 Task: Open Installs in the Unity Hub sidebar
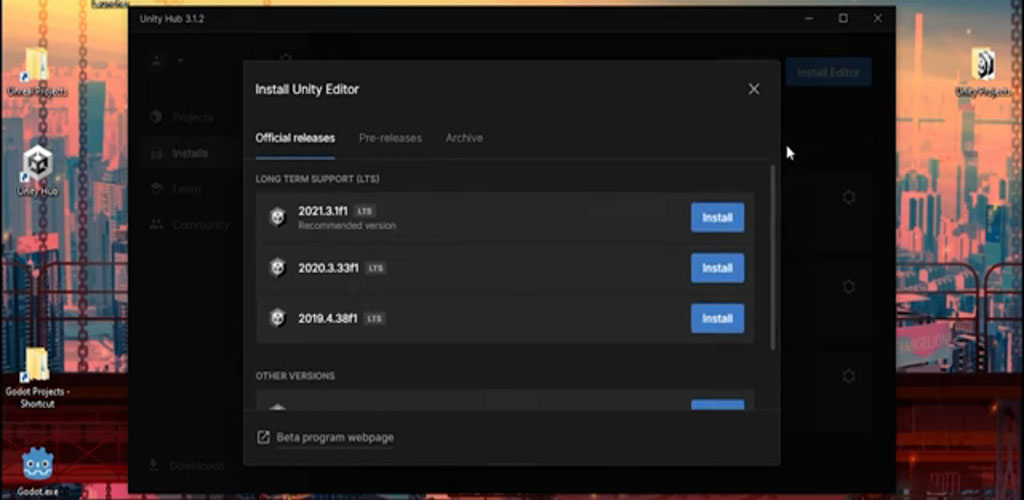(x=190, y=153)
